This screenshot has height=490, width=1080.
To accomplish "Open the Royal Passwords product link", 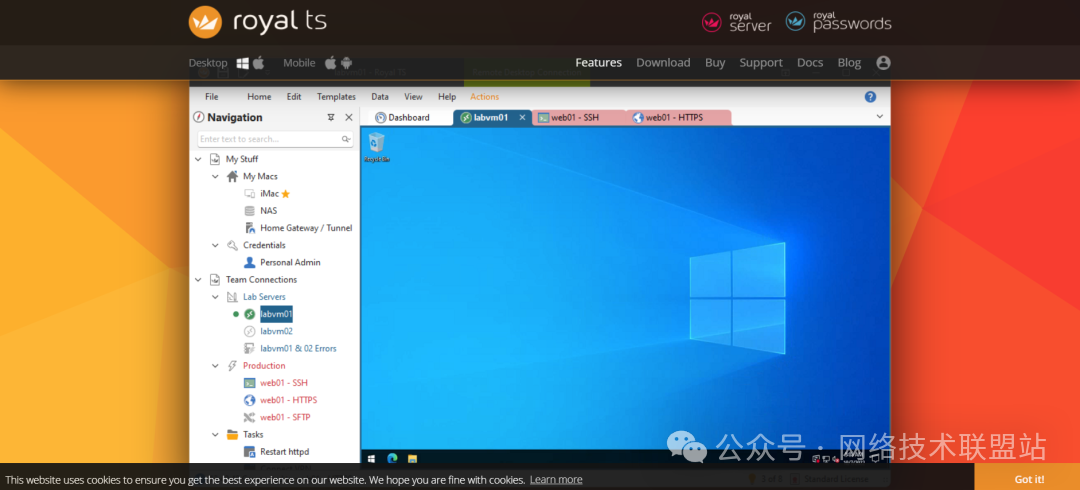I will point(838,22).
